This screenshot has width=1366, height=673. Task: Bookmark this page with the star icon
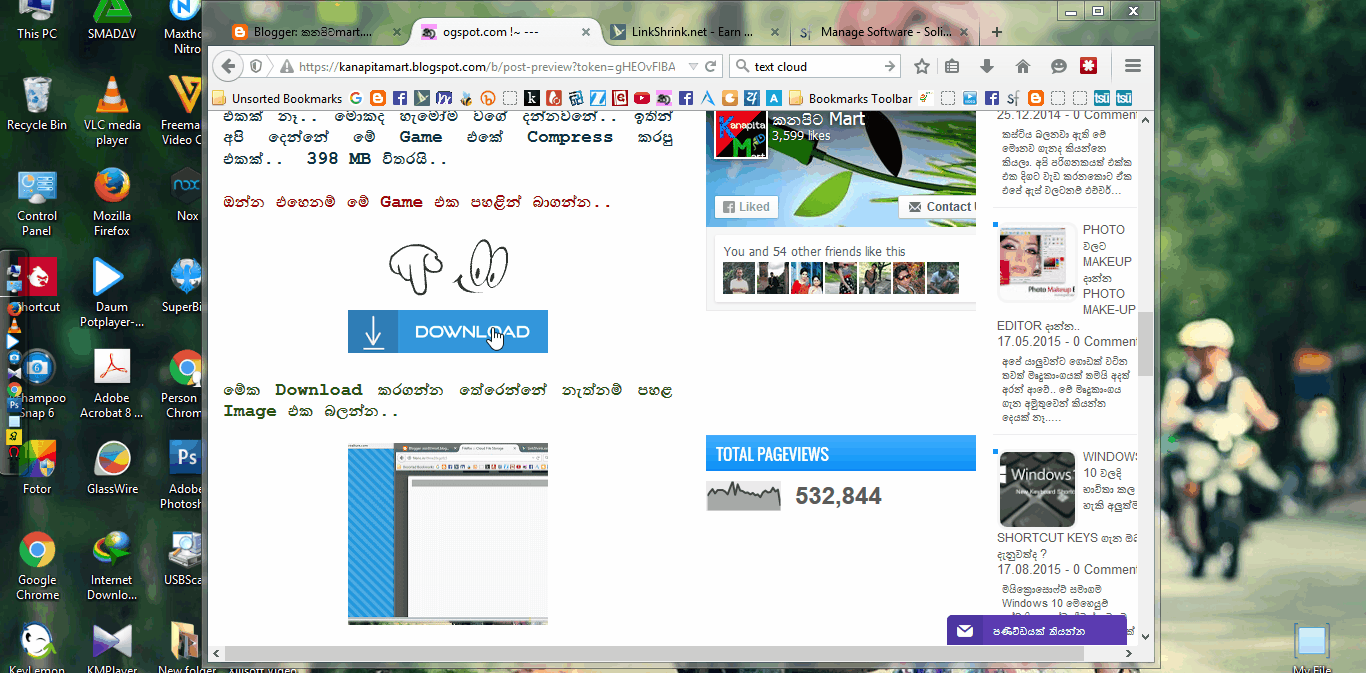[x=922, y=66]
